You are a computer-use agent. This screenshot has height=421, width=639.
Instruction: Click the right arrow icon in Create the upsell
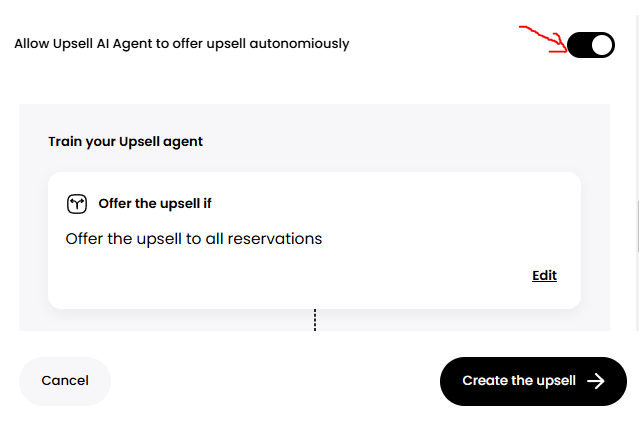point(596,381)
